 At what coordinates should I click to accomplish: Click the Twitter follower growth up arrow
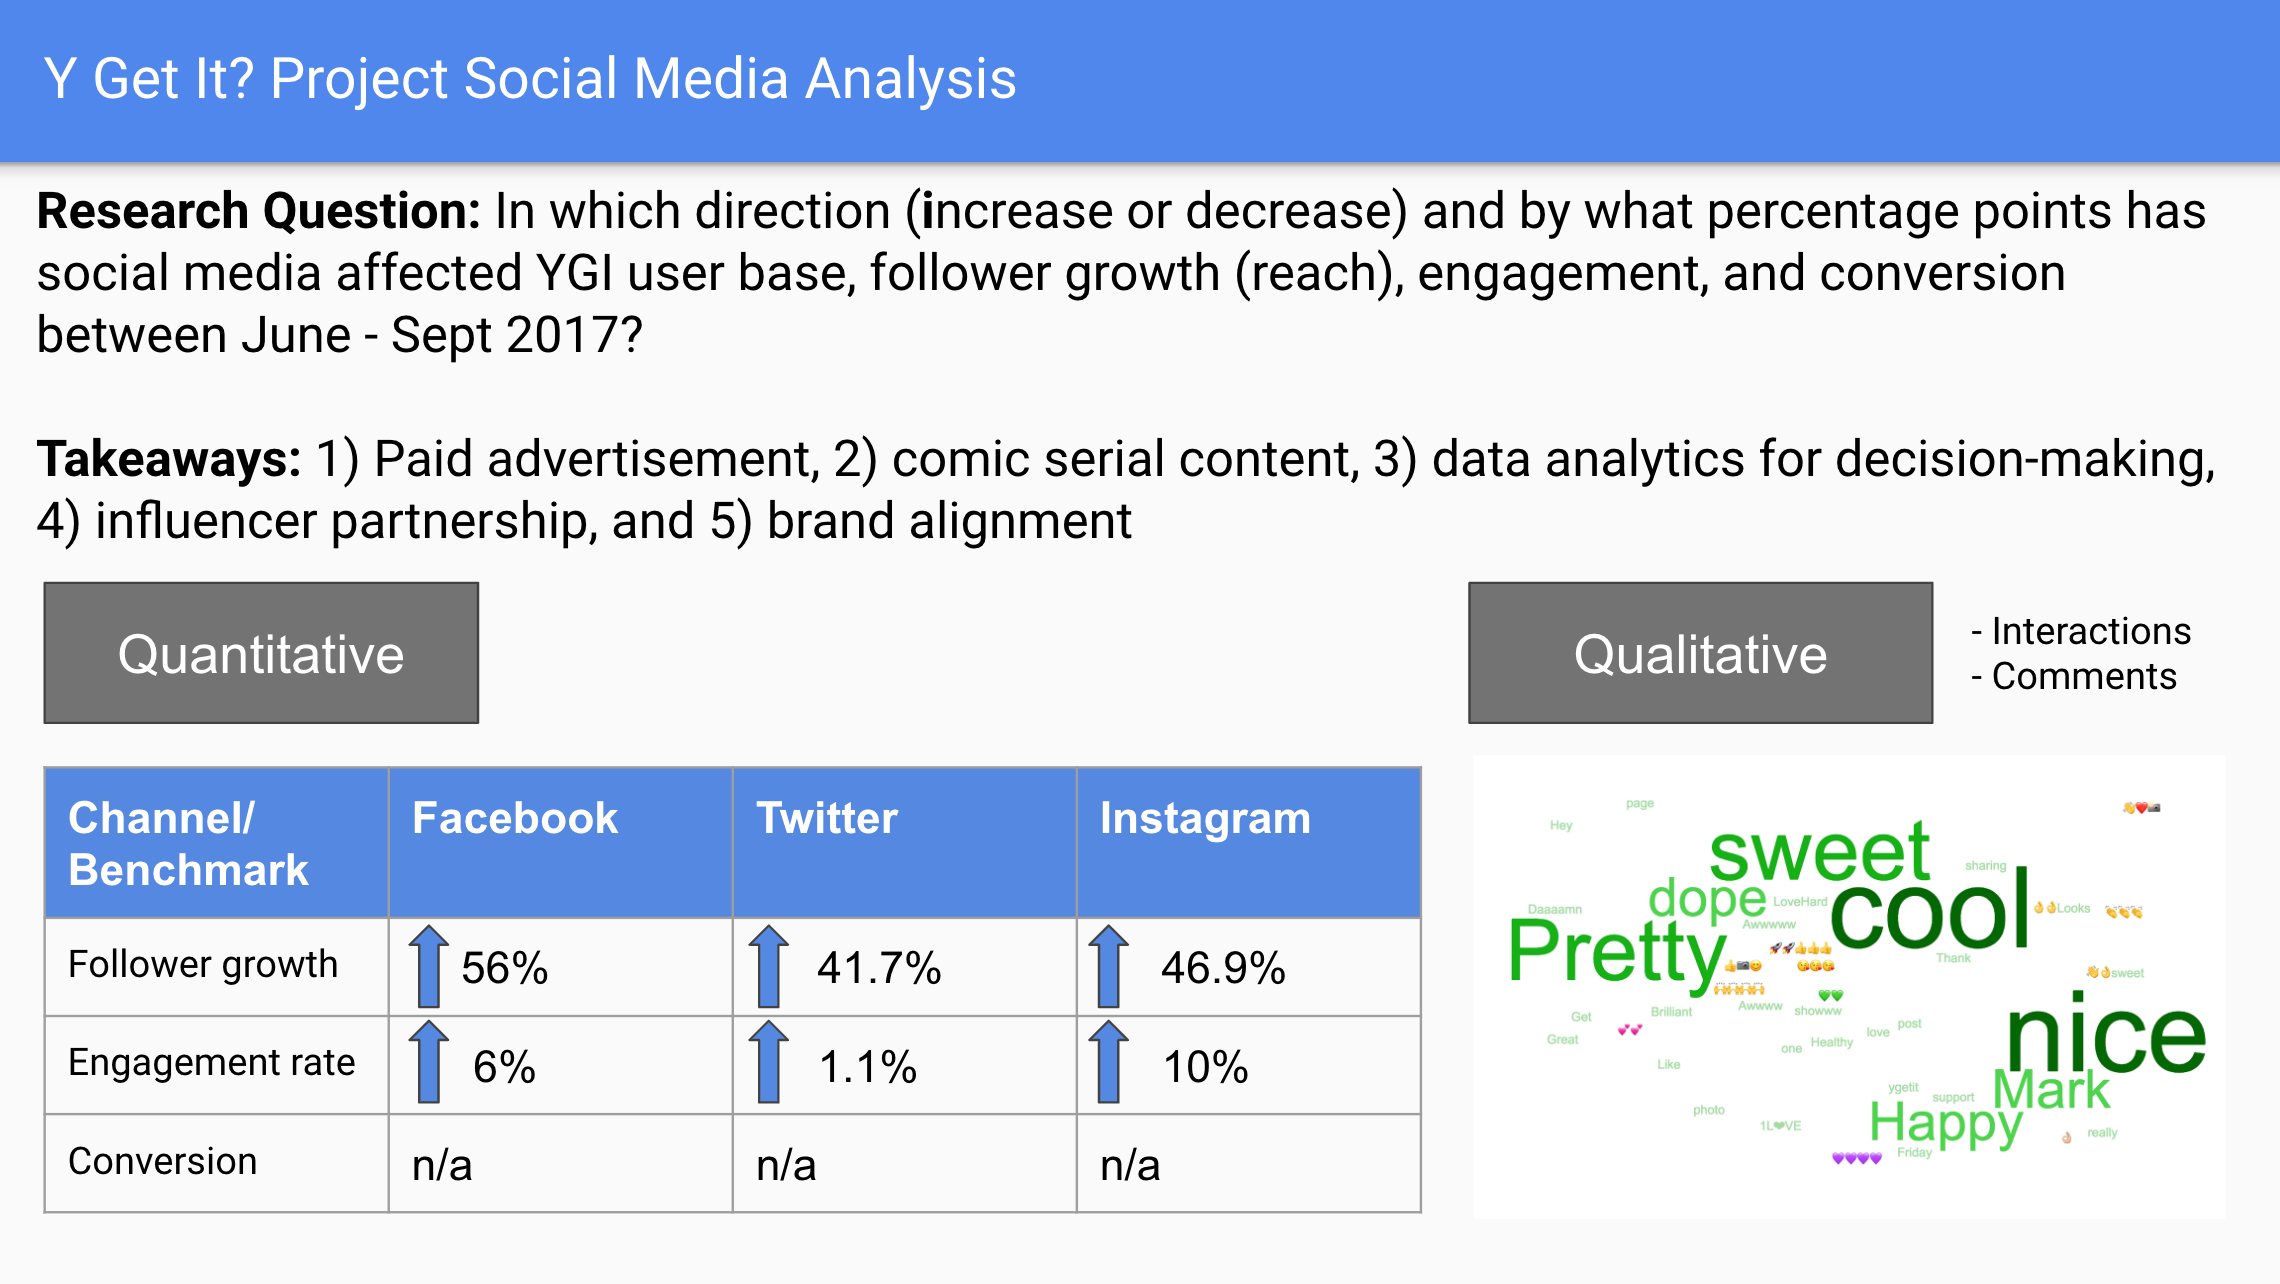click(768, 966)
